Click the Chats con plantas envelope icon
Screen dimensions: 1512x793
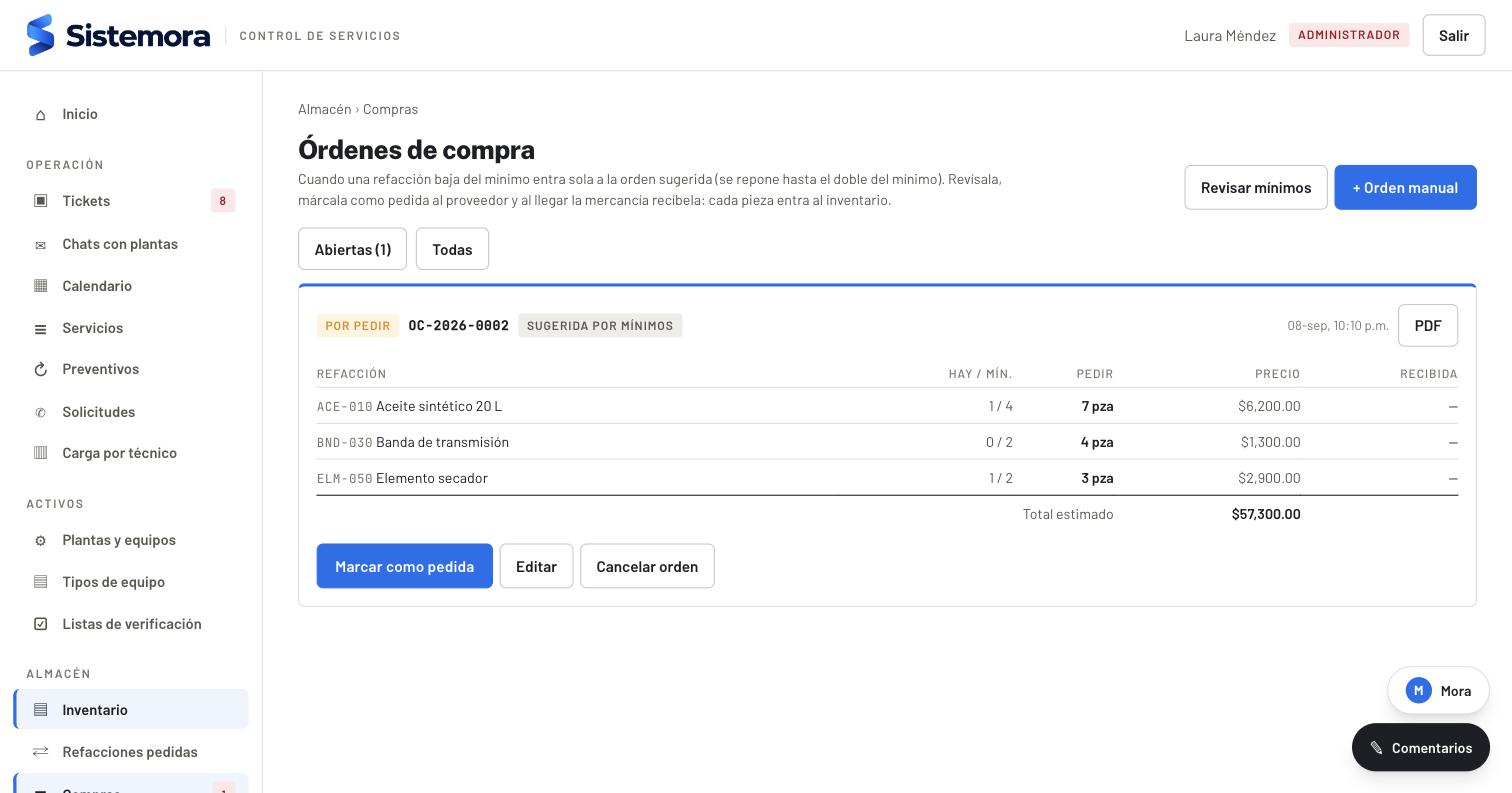[x=41, y=245]
